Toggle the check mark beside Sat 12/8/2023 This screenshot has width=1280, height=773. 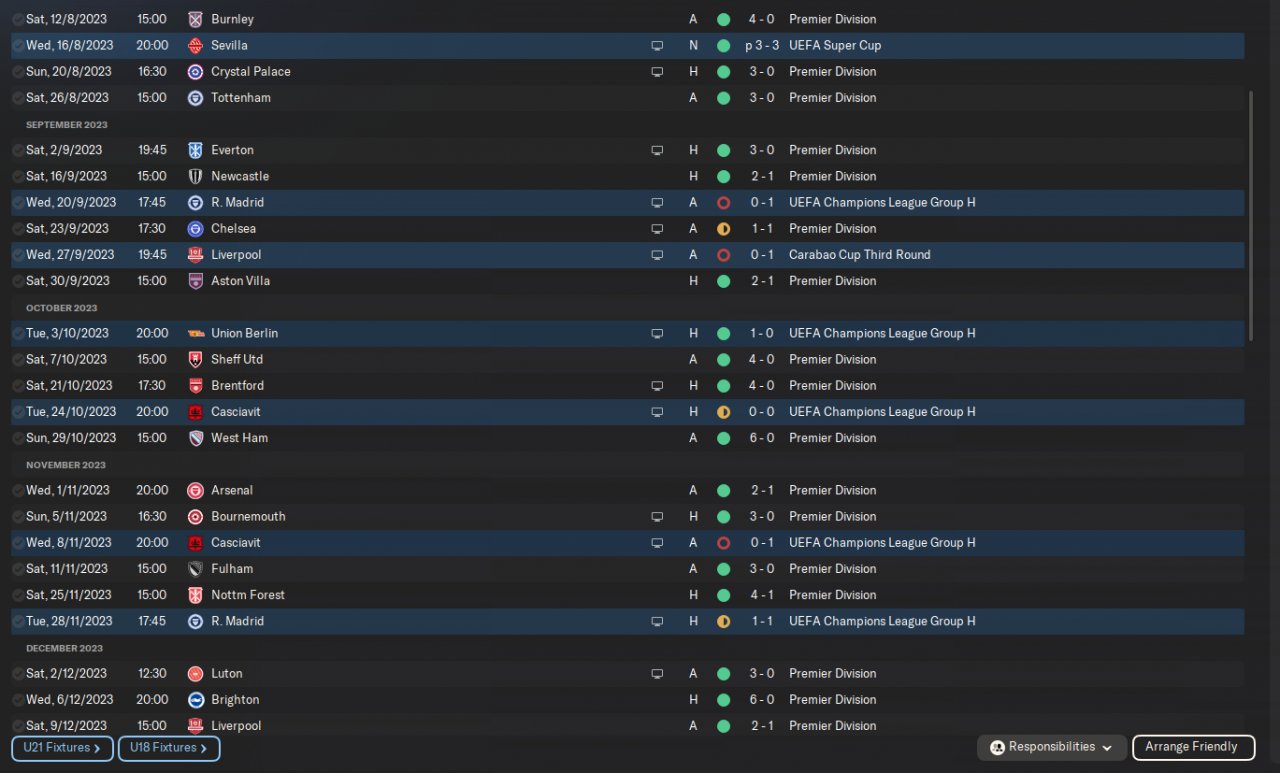coord(18,19)
